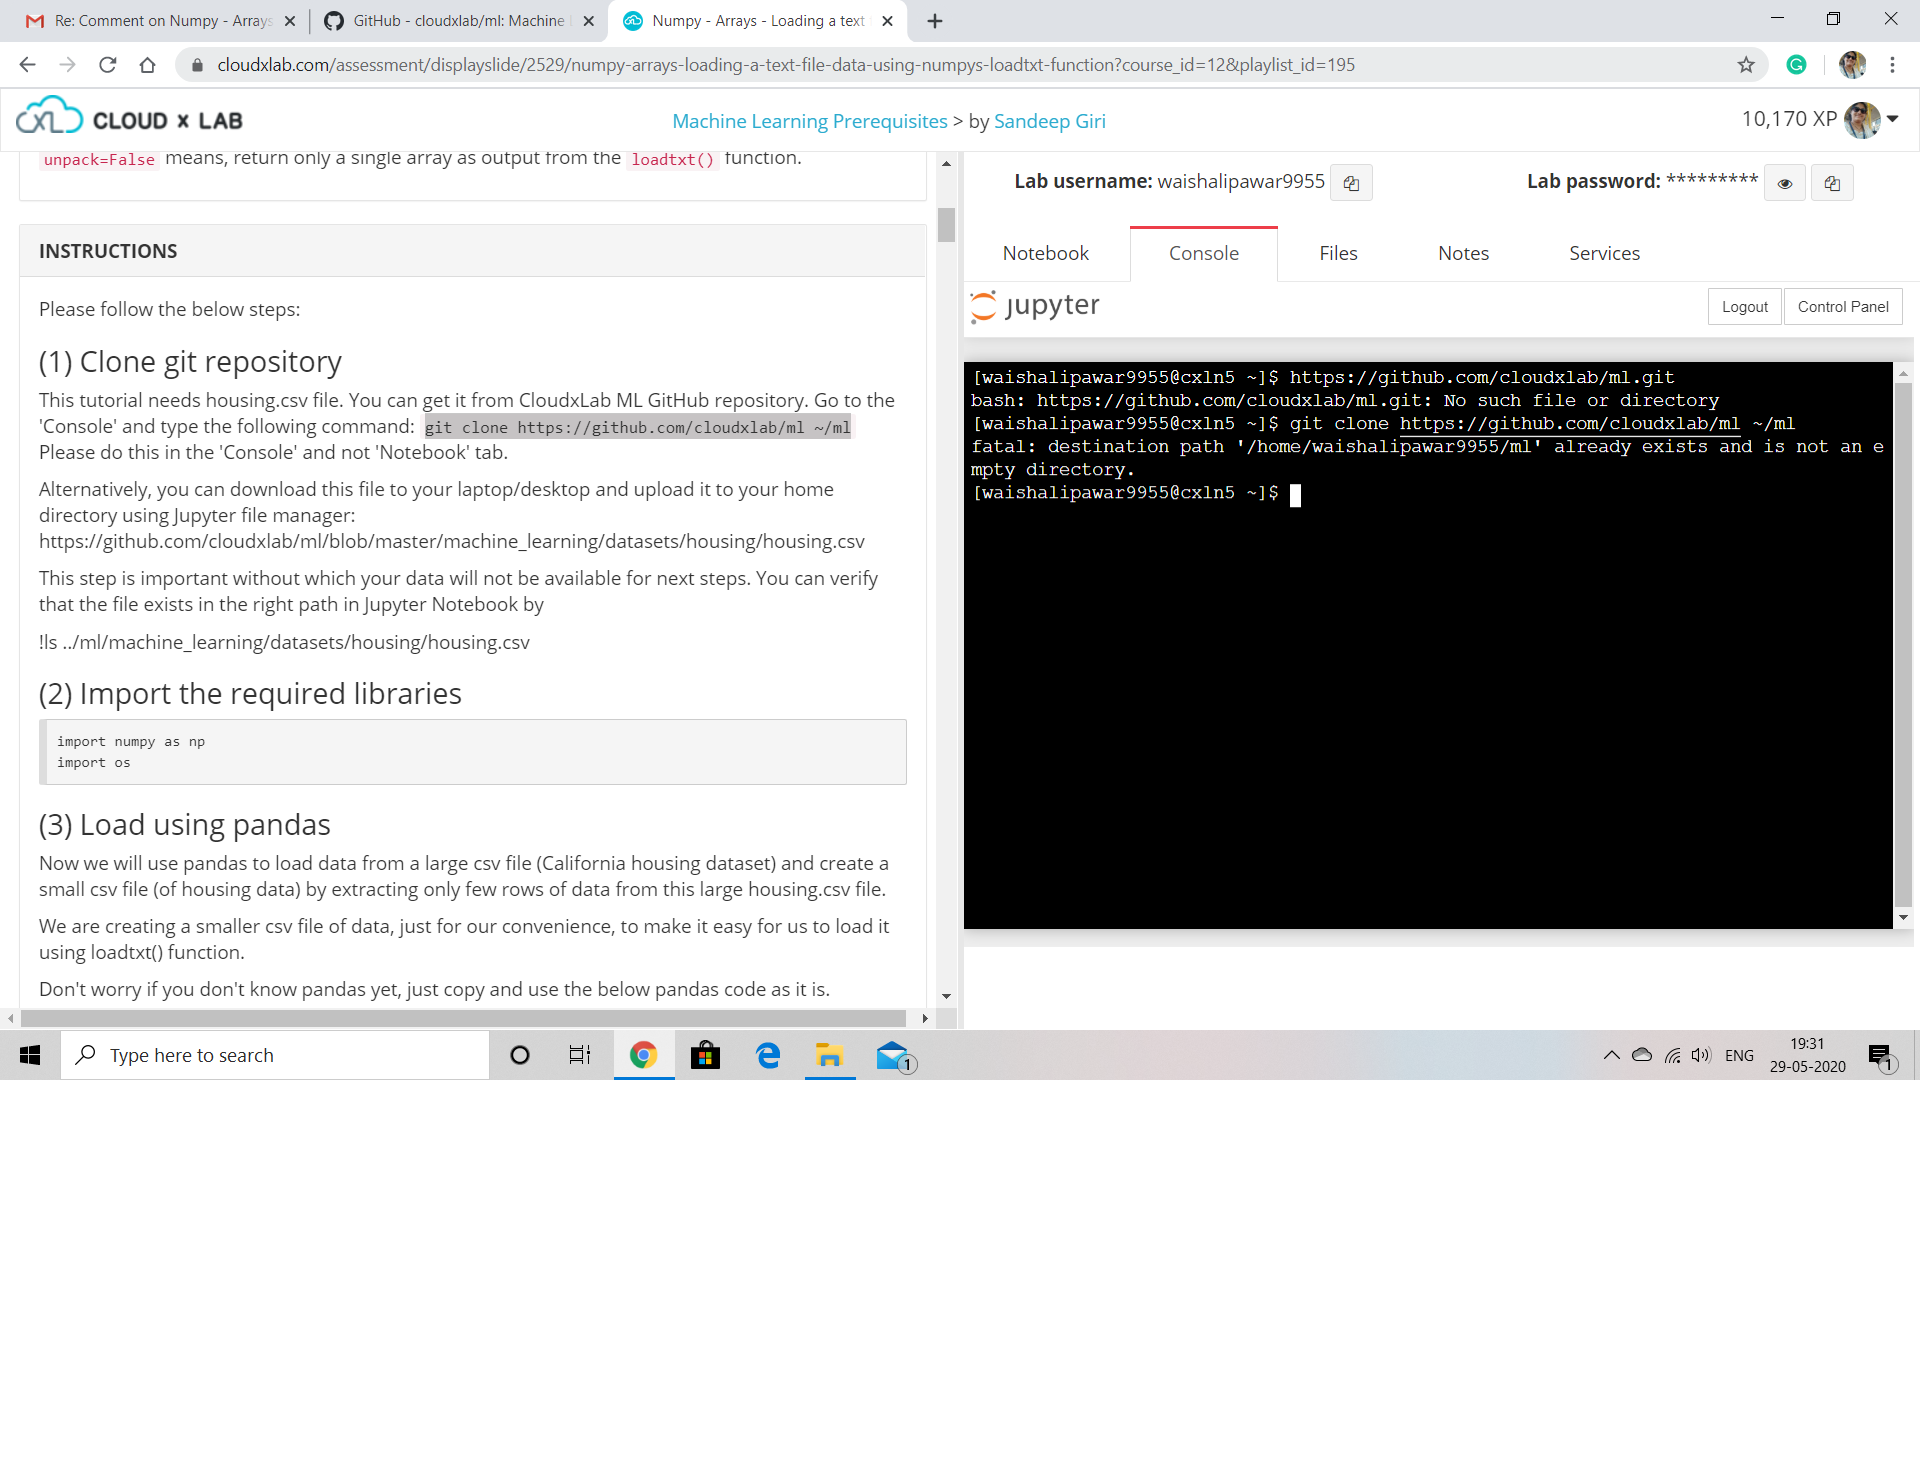
Task: Switch to GitHub cloudxlab/ml browser tab
Action: point(458,21)
